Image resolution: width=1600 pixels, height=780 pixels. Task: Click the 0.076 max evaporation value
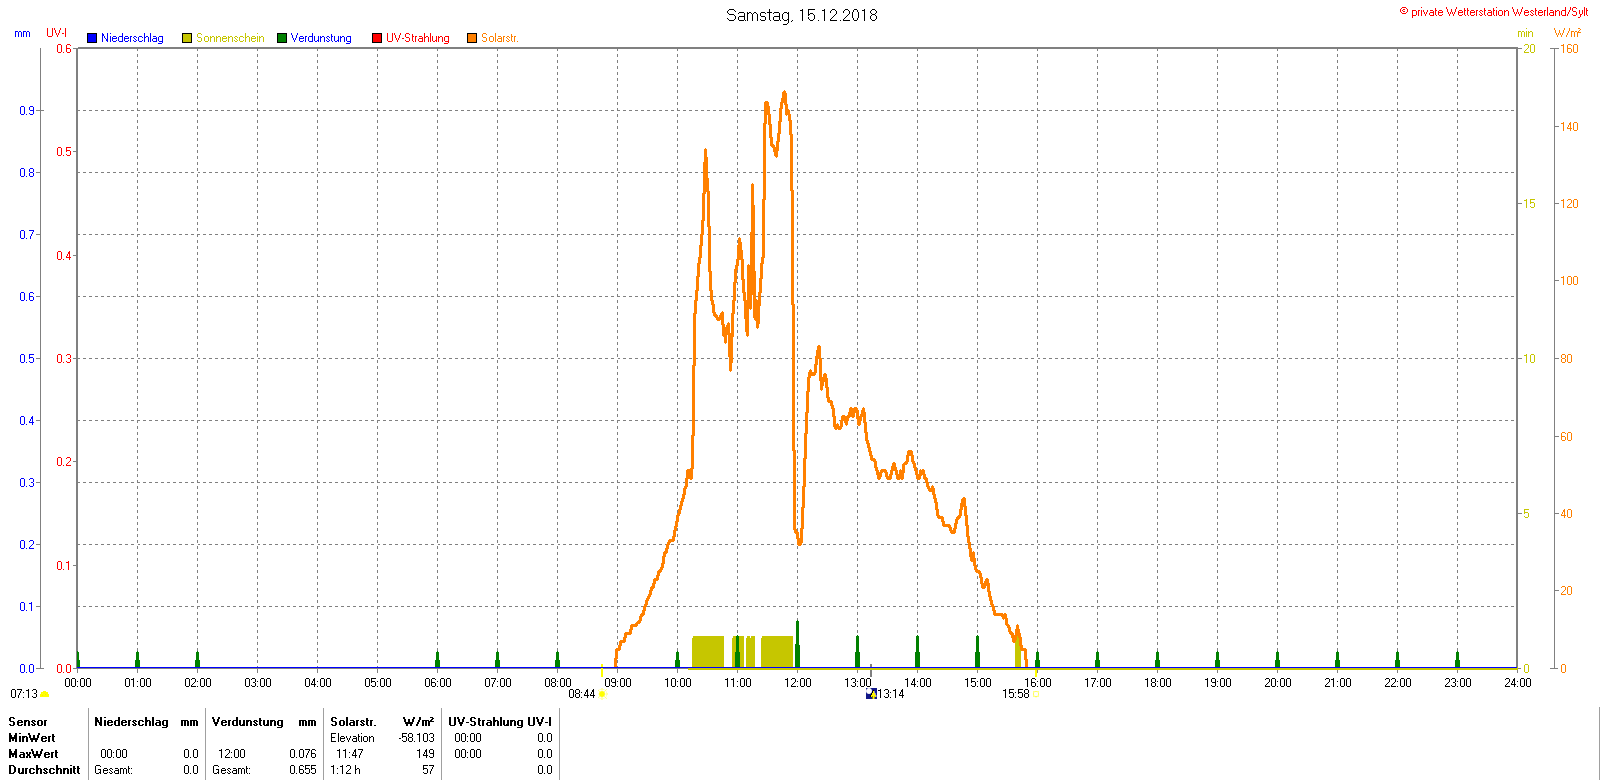(x=303, y=754)
